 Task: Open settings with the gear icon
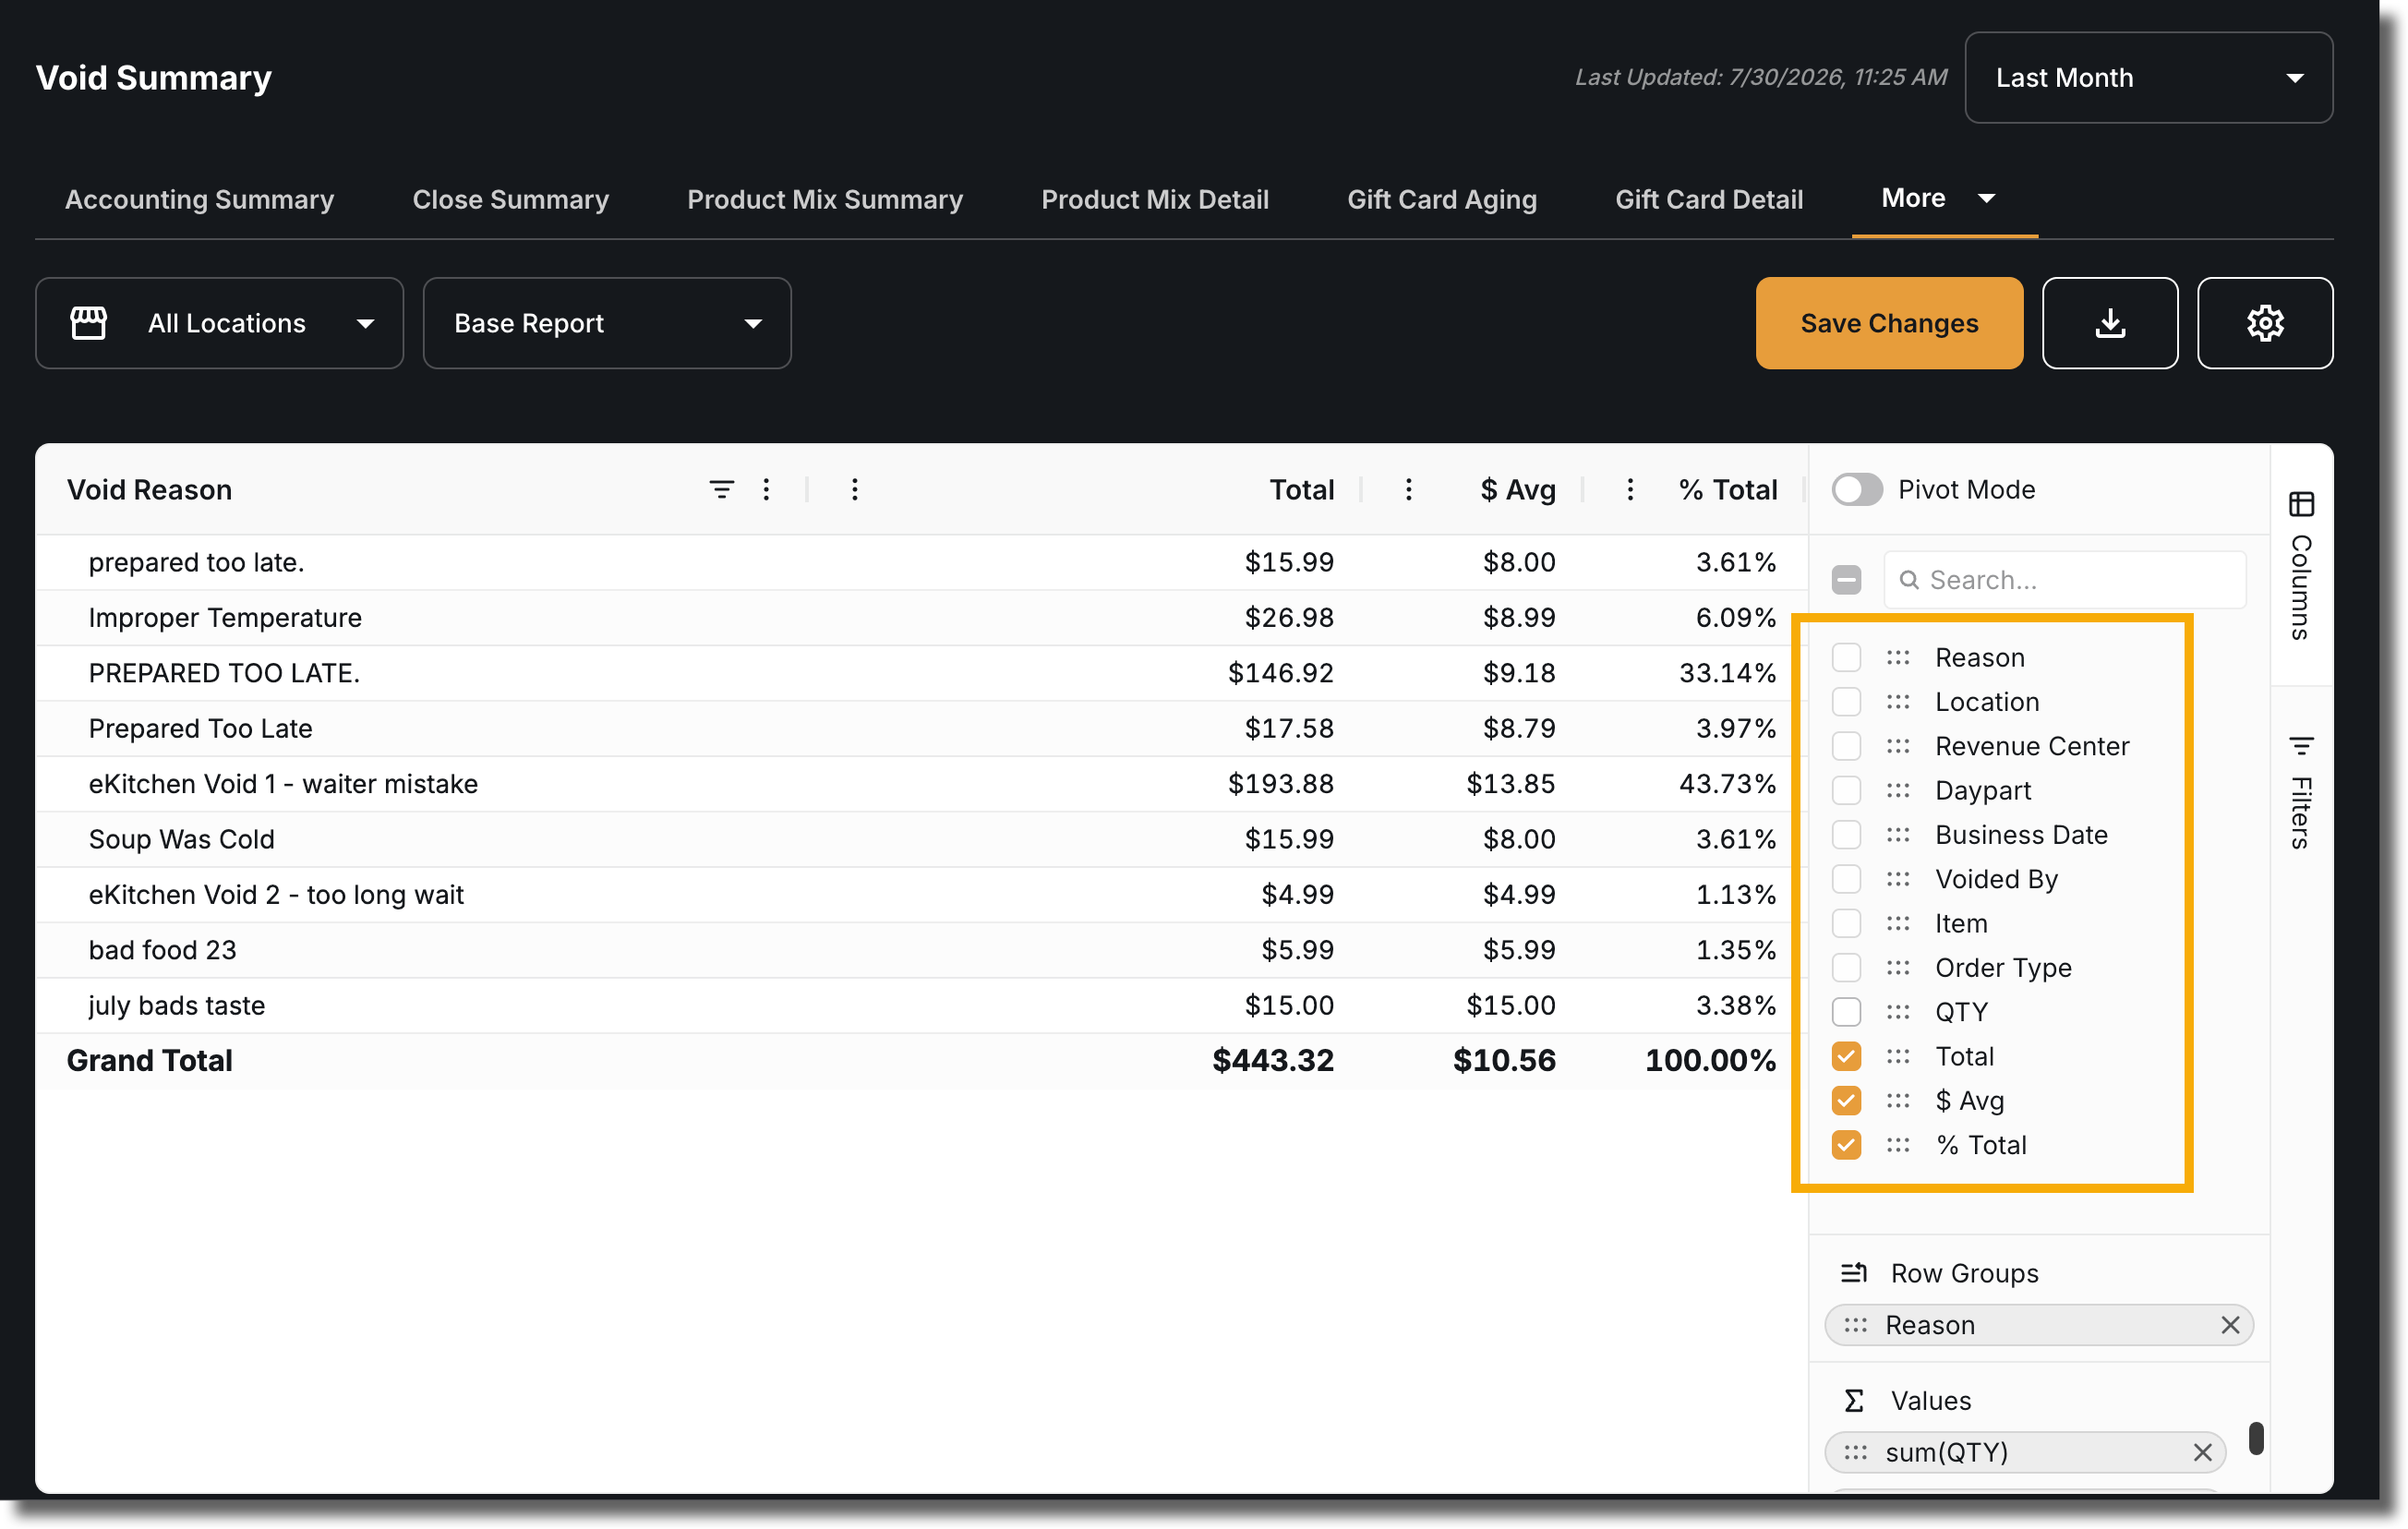[x=2264, y=323]
